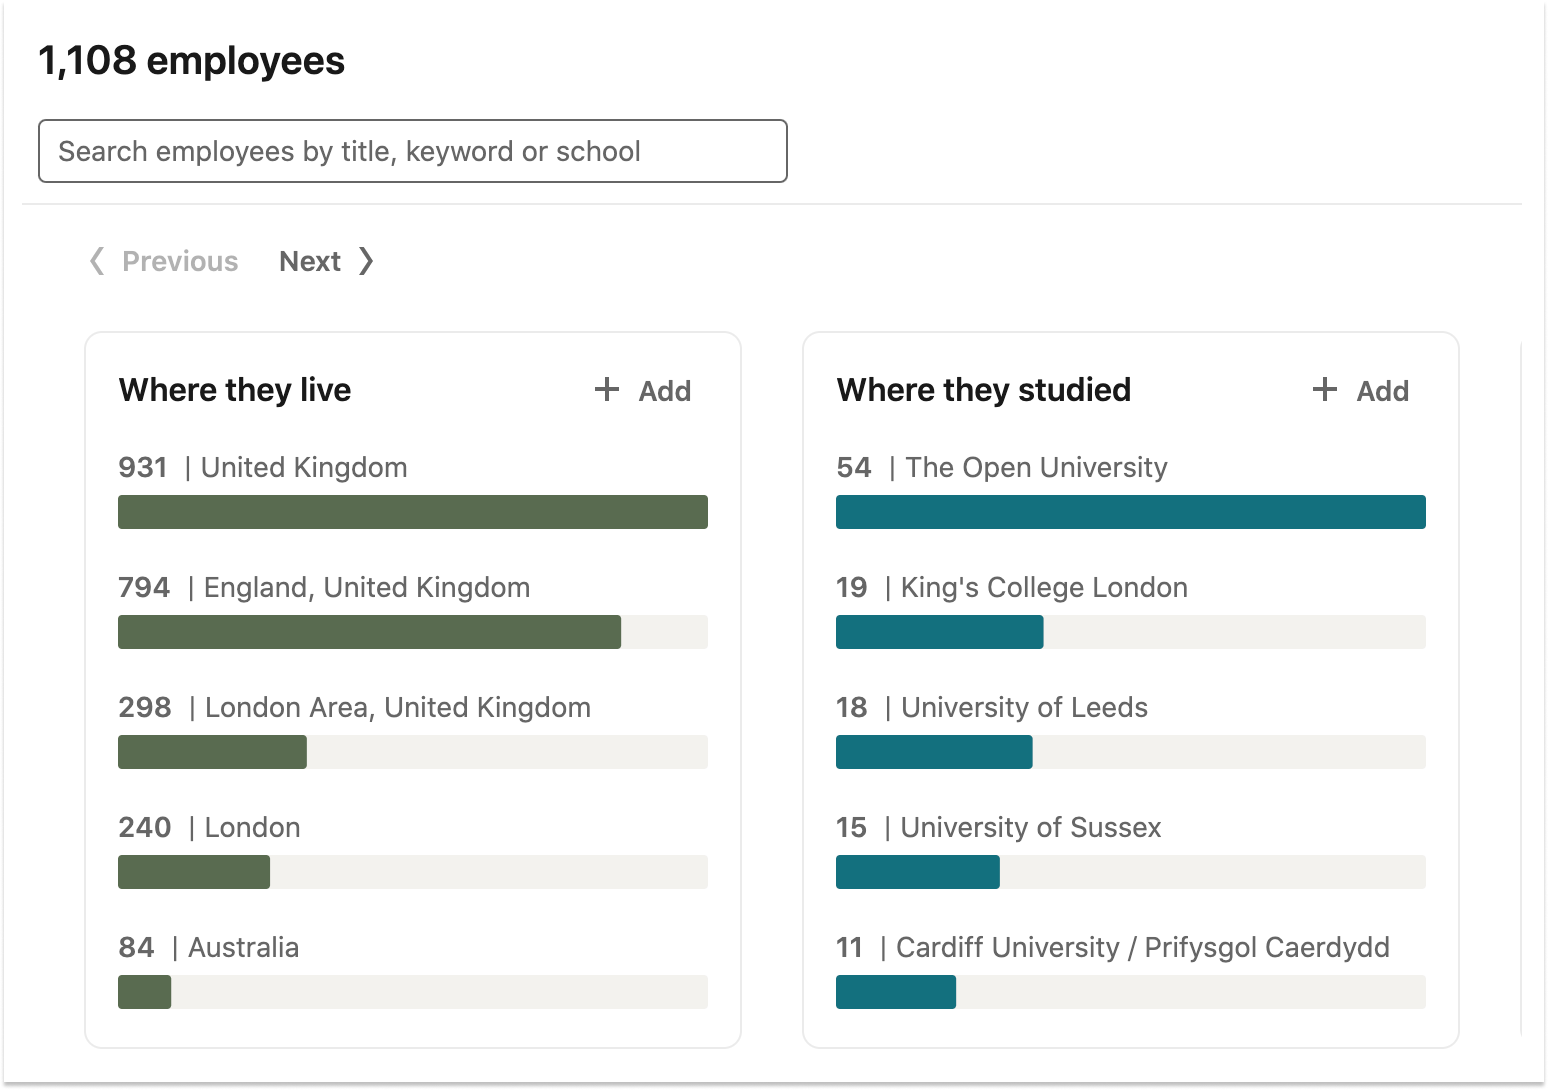
Task: Go back using the Previous control
Action: tap(179, 261)
